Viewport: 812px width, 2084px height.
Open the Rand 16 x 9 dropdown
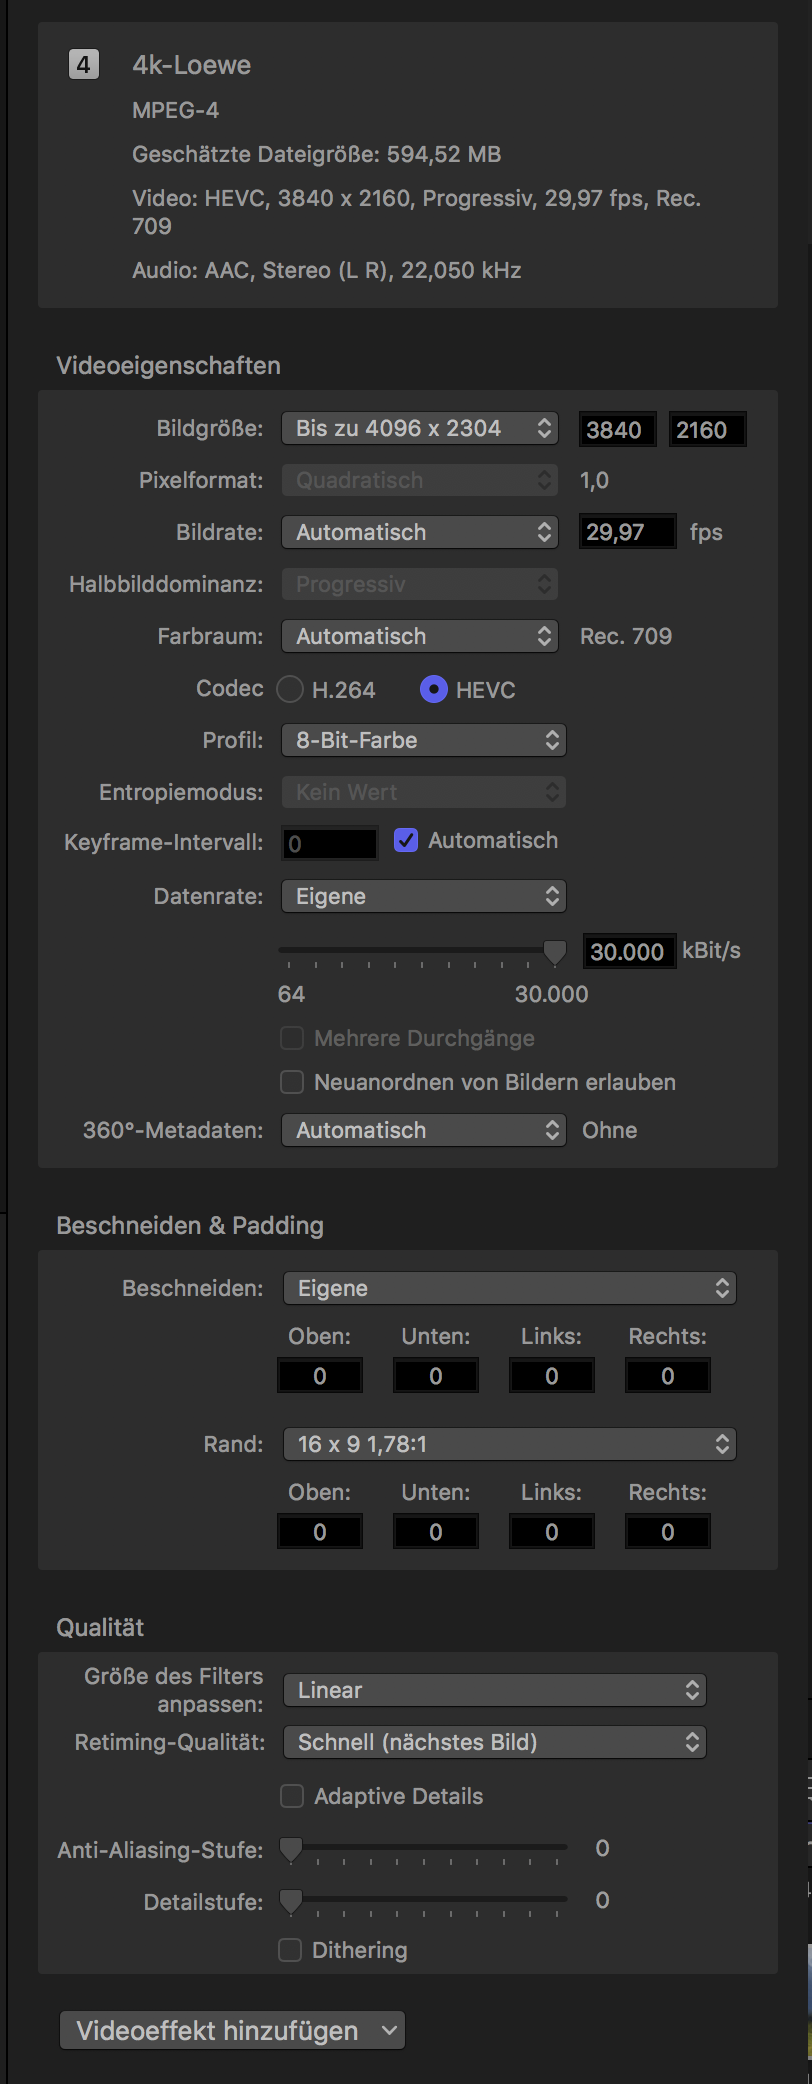(x=510, y=1444)
